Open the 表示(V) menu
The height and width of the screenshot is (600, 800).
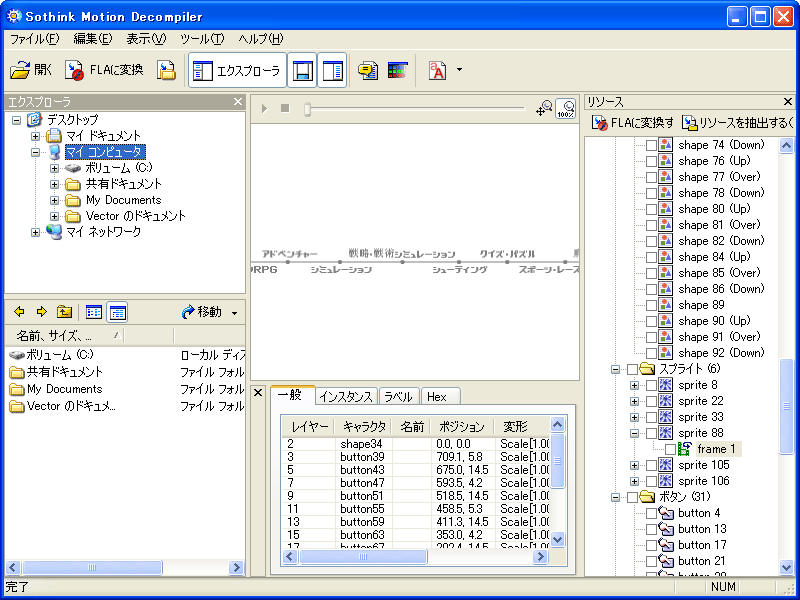click(x=146, y=39)
